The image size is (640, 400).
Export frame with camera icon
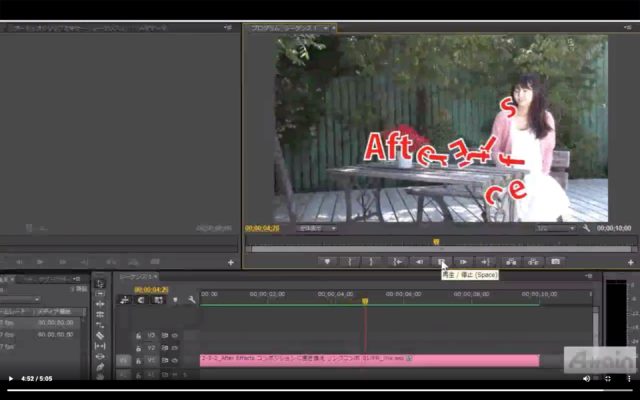coord(556,262)
